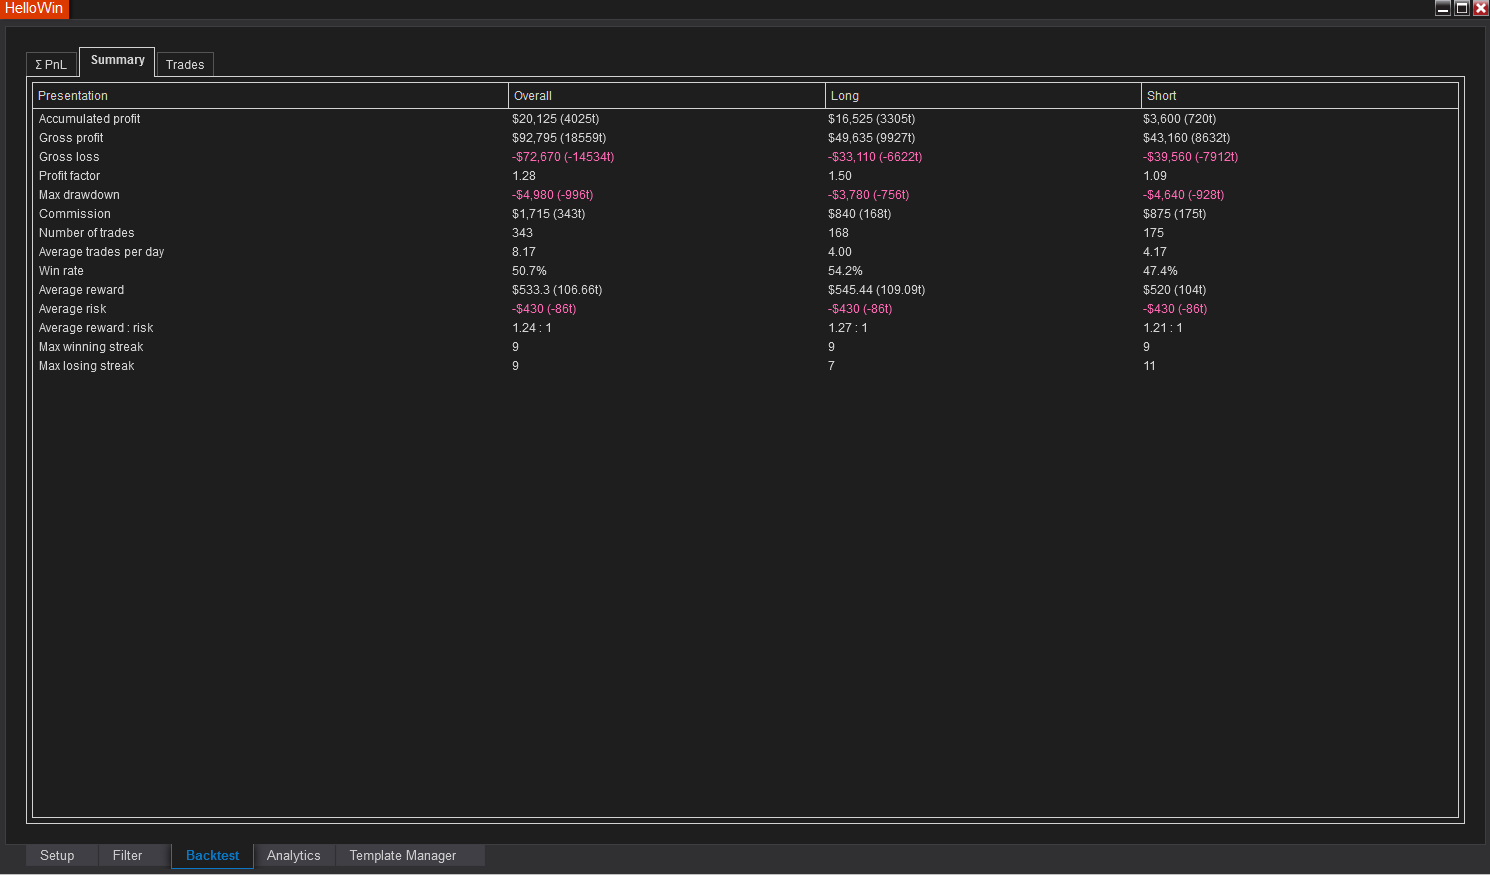This screenshot has height=875, width=1490.
Task: Click overall average reward $533.3 (106.66t)
Action: tap(558, 290)
